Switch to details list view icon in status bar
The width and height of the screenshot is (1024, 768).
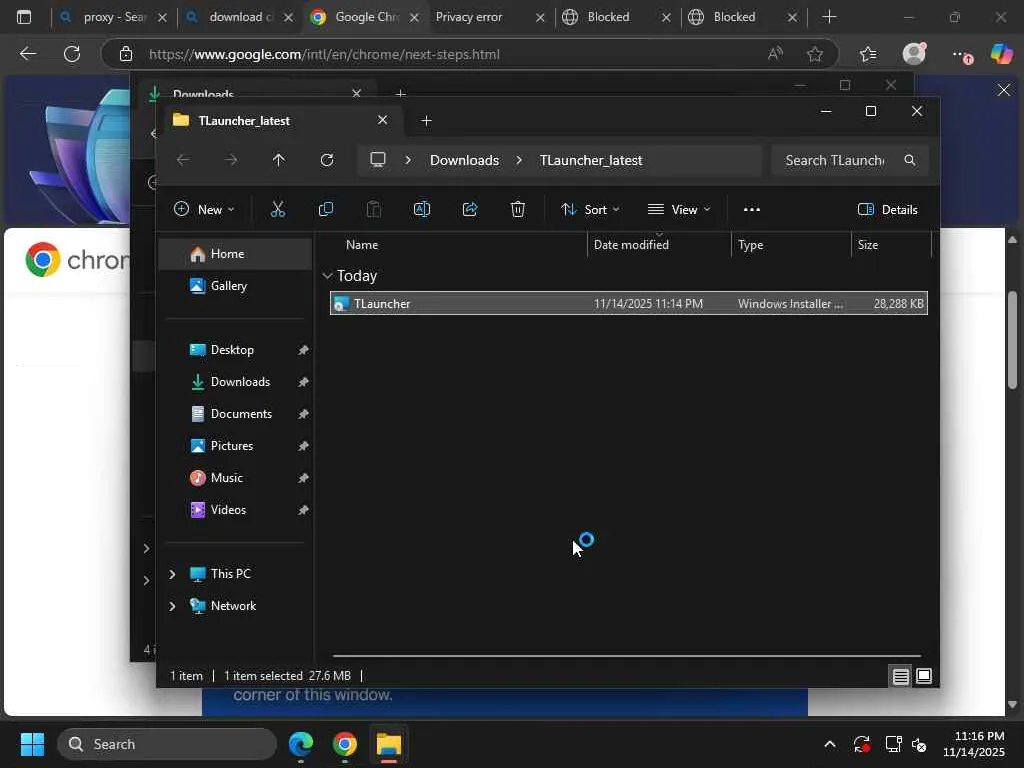(x=900, y=676)
